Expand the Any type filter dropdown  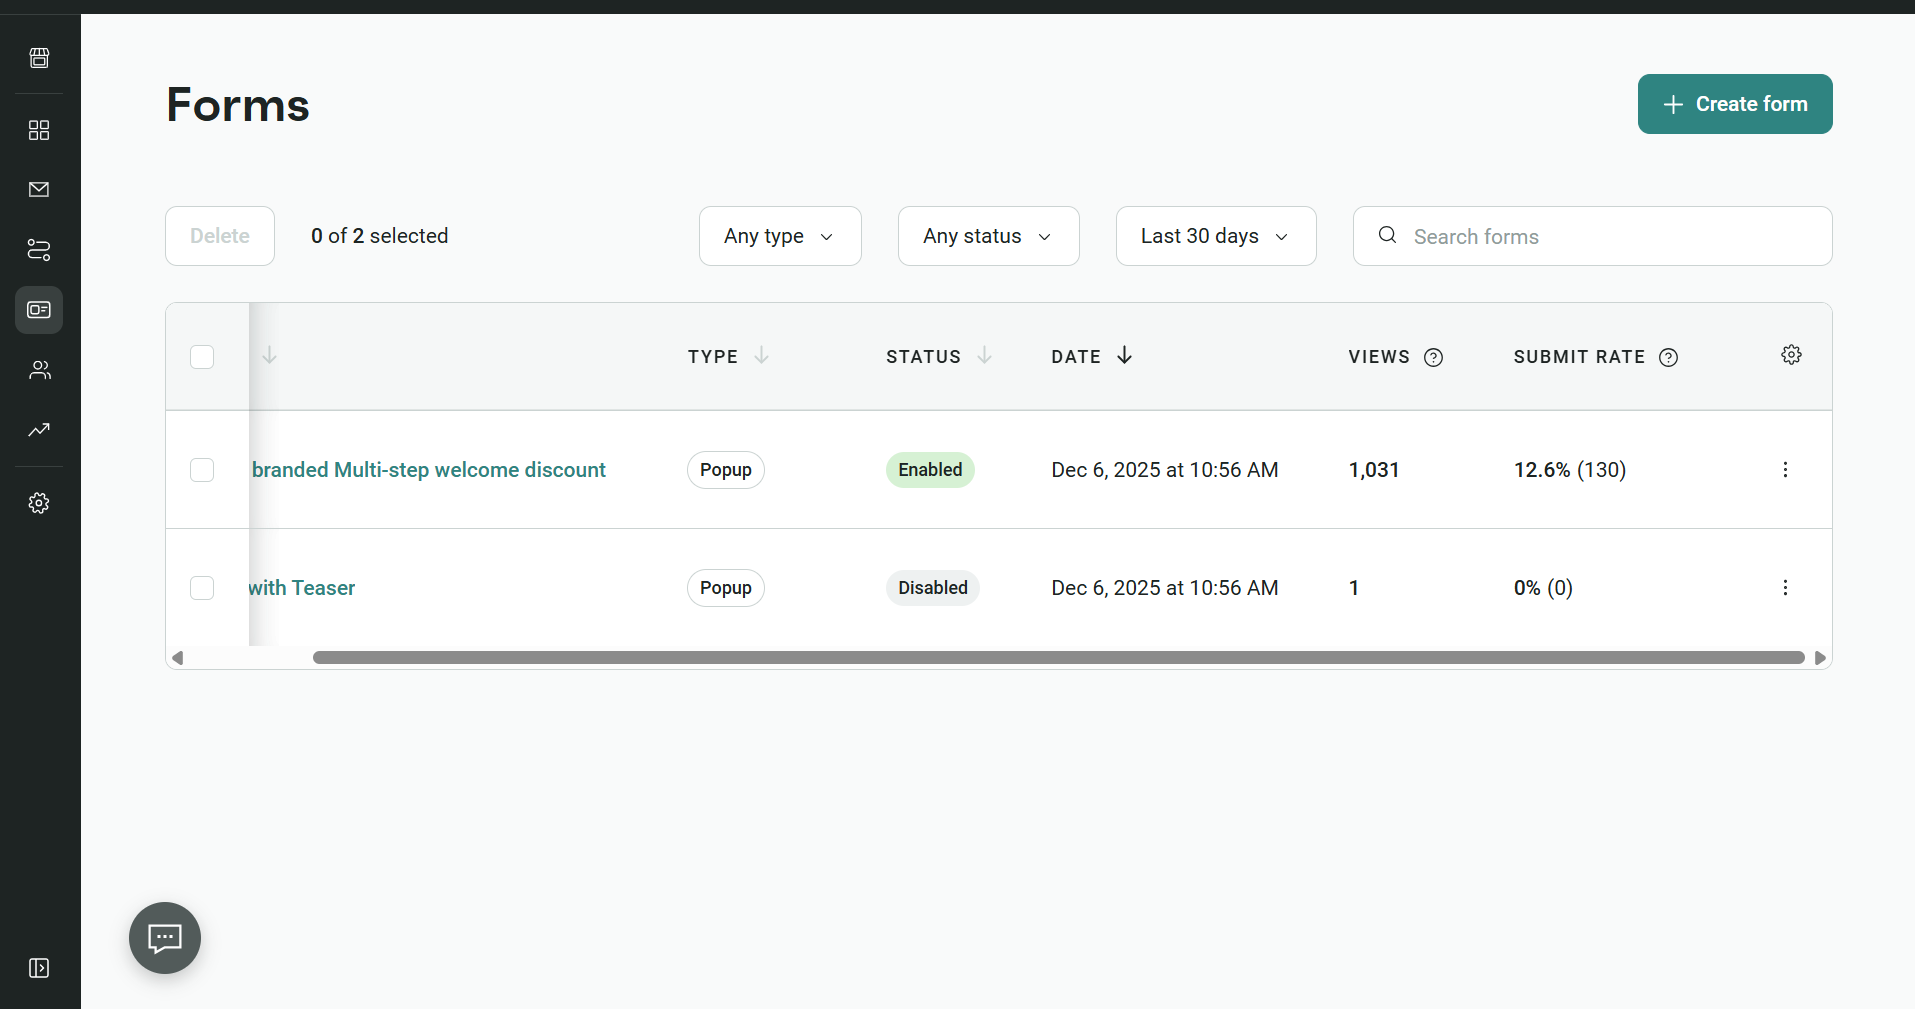[x=779, y=236]
